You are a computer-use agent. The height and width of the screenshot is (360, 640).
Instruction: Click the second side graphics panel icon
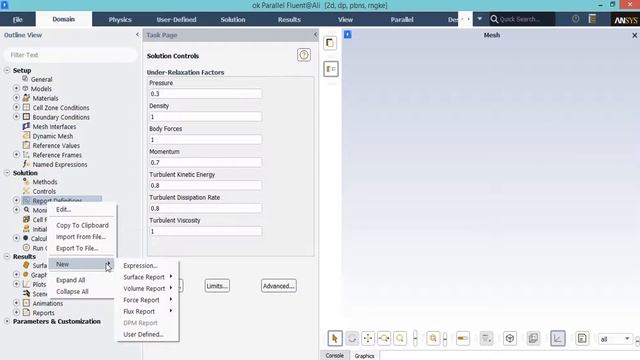(x=331, y=69)
